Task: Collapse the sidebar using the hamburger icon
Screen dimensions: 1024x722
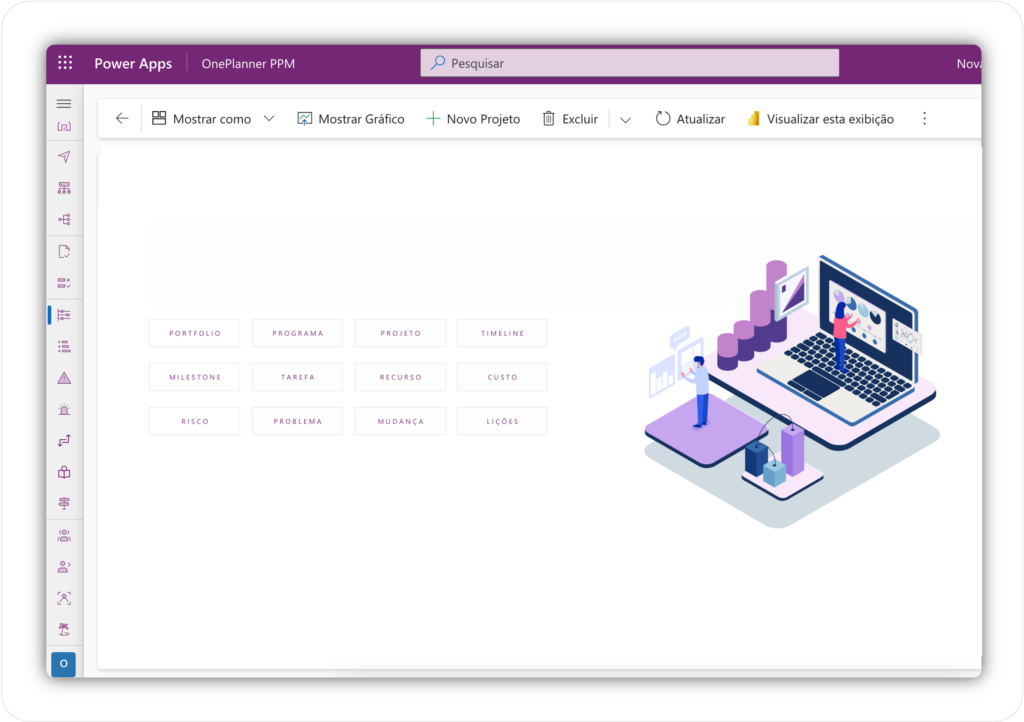Action: pos(63,102)
